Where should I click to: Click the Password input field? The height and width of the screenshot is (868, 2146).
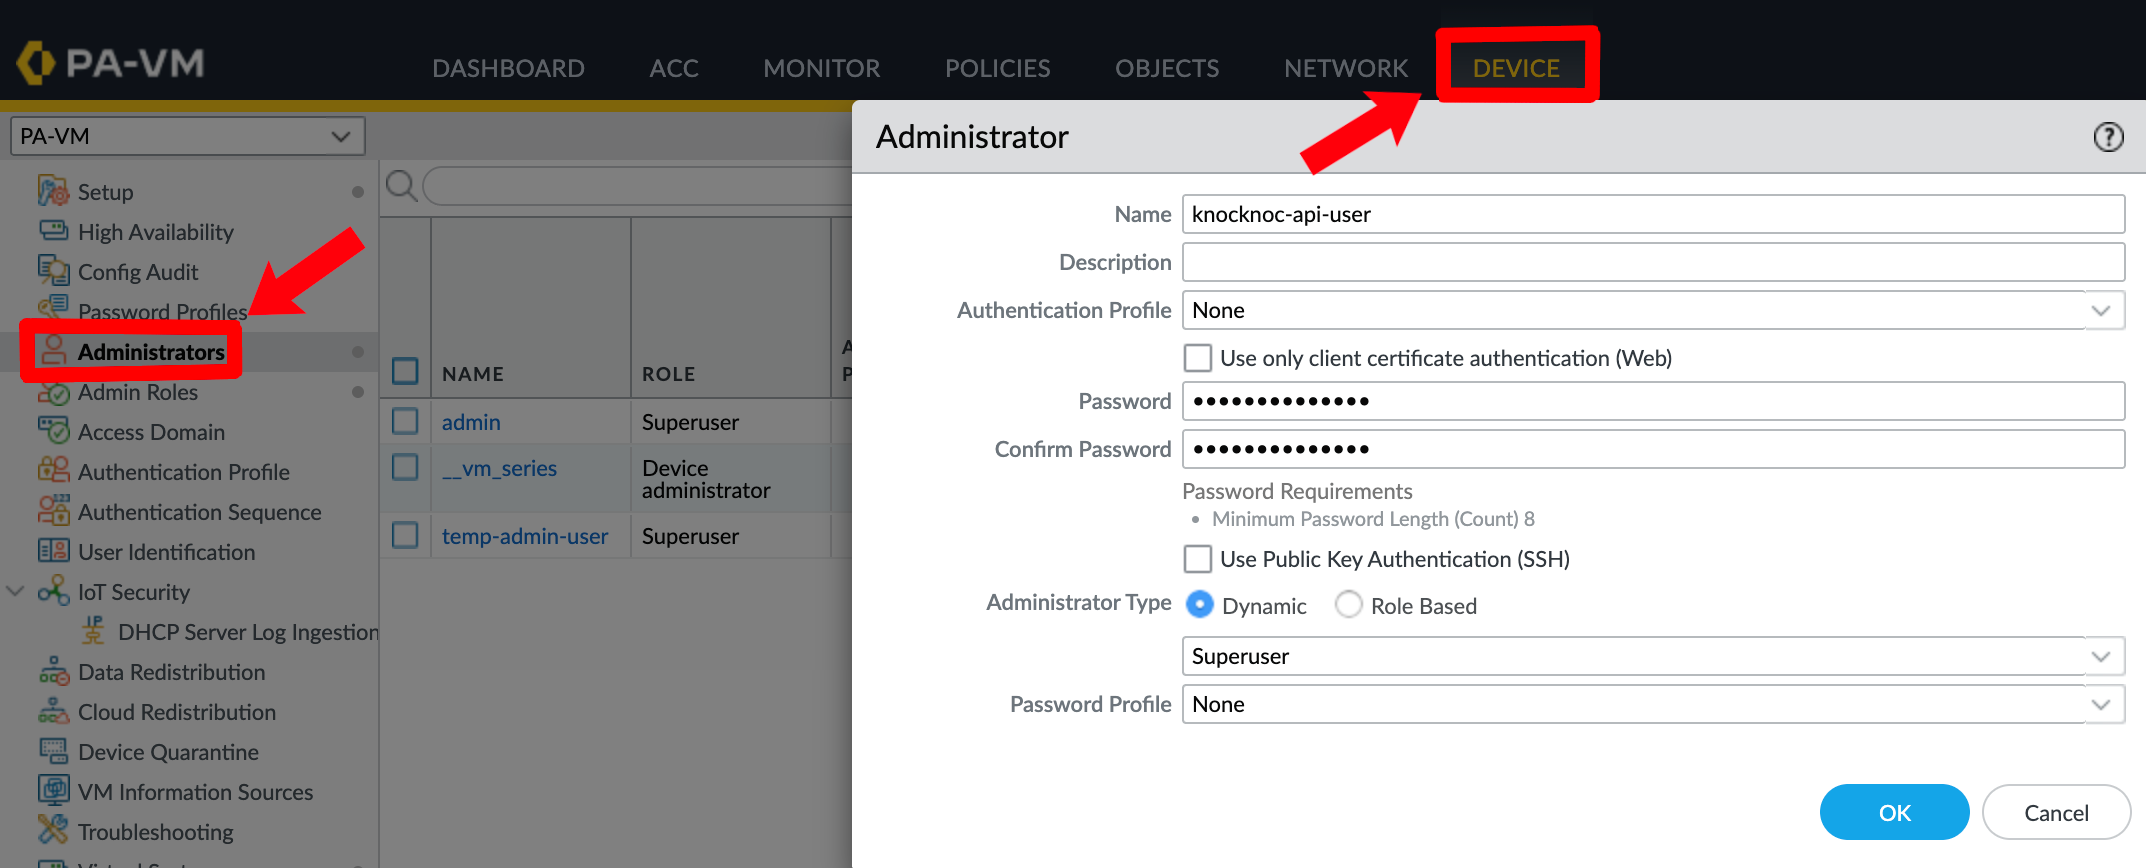click(x=1653, y=401)
